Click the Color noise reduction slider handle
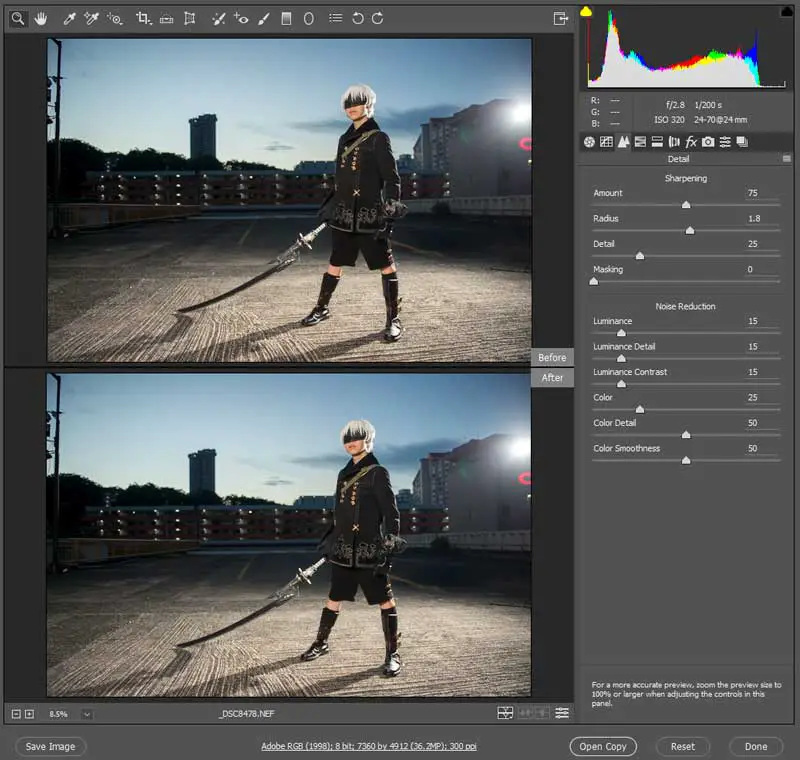This screenshot has height=760, width=800. 640,410
